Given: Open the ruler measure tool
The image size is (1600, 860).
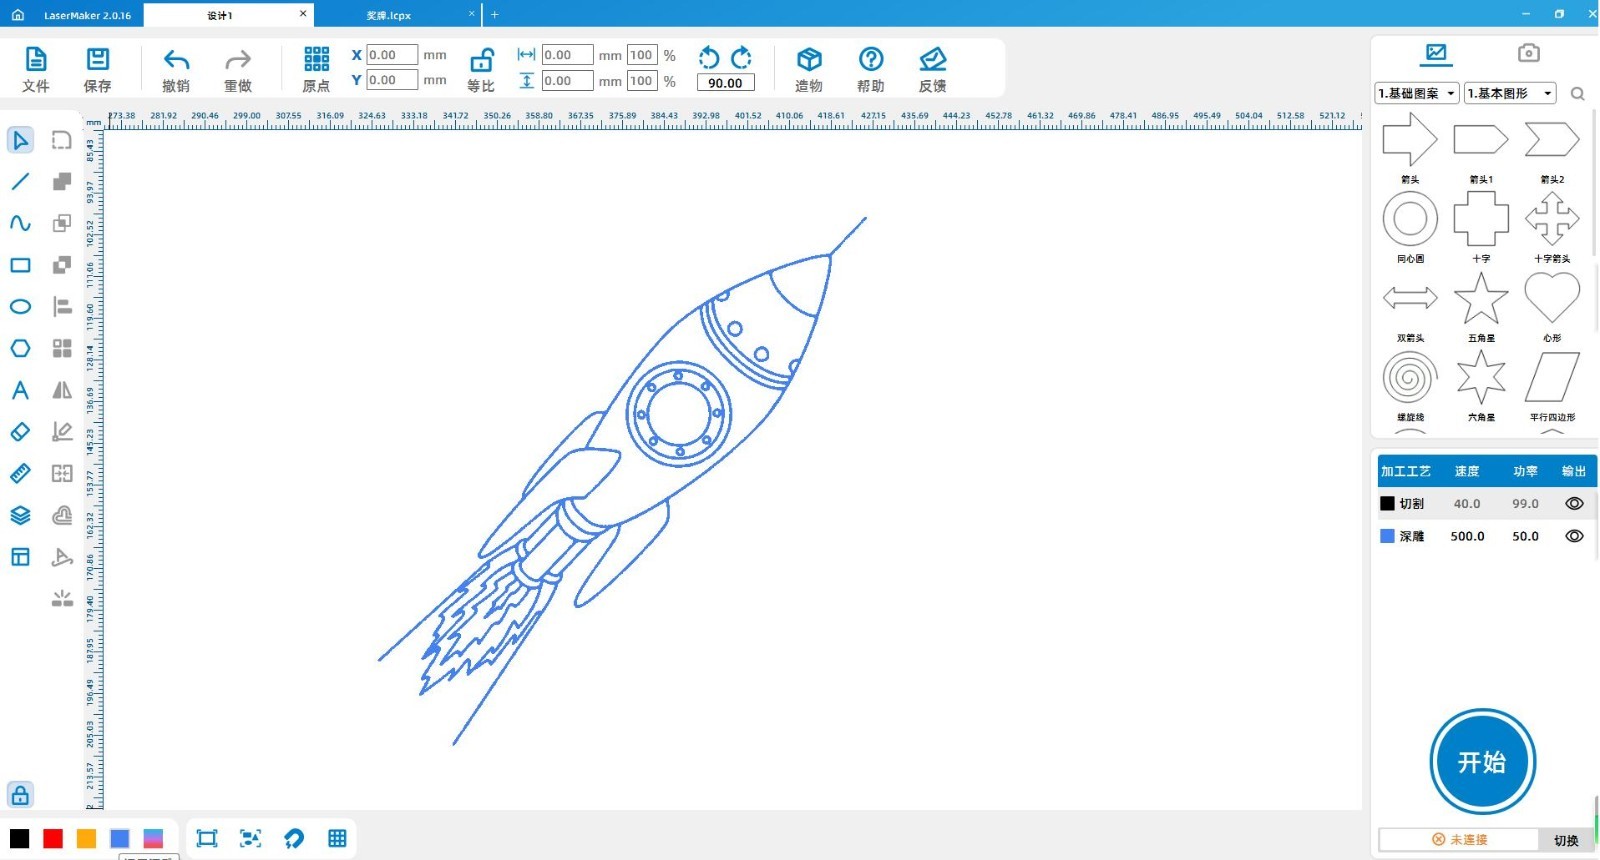Looking at the screenshot, I should pos(20,473).
